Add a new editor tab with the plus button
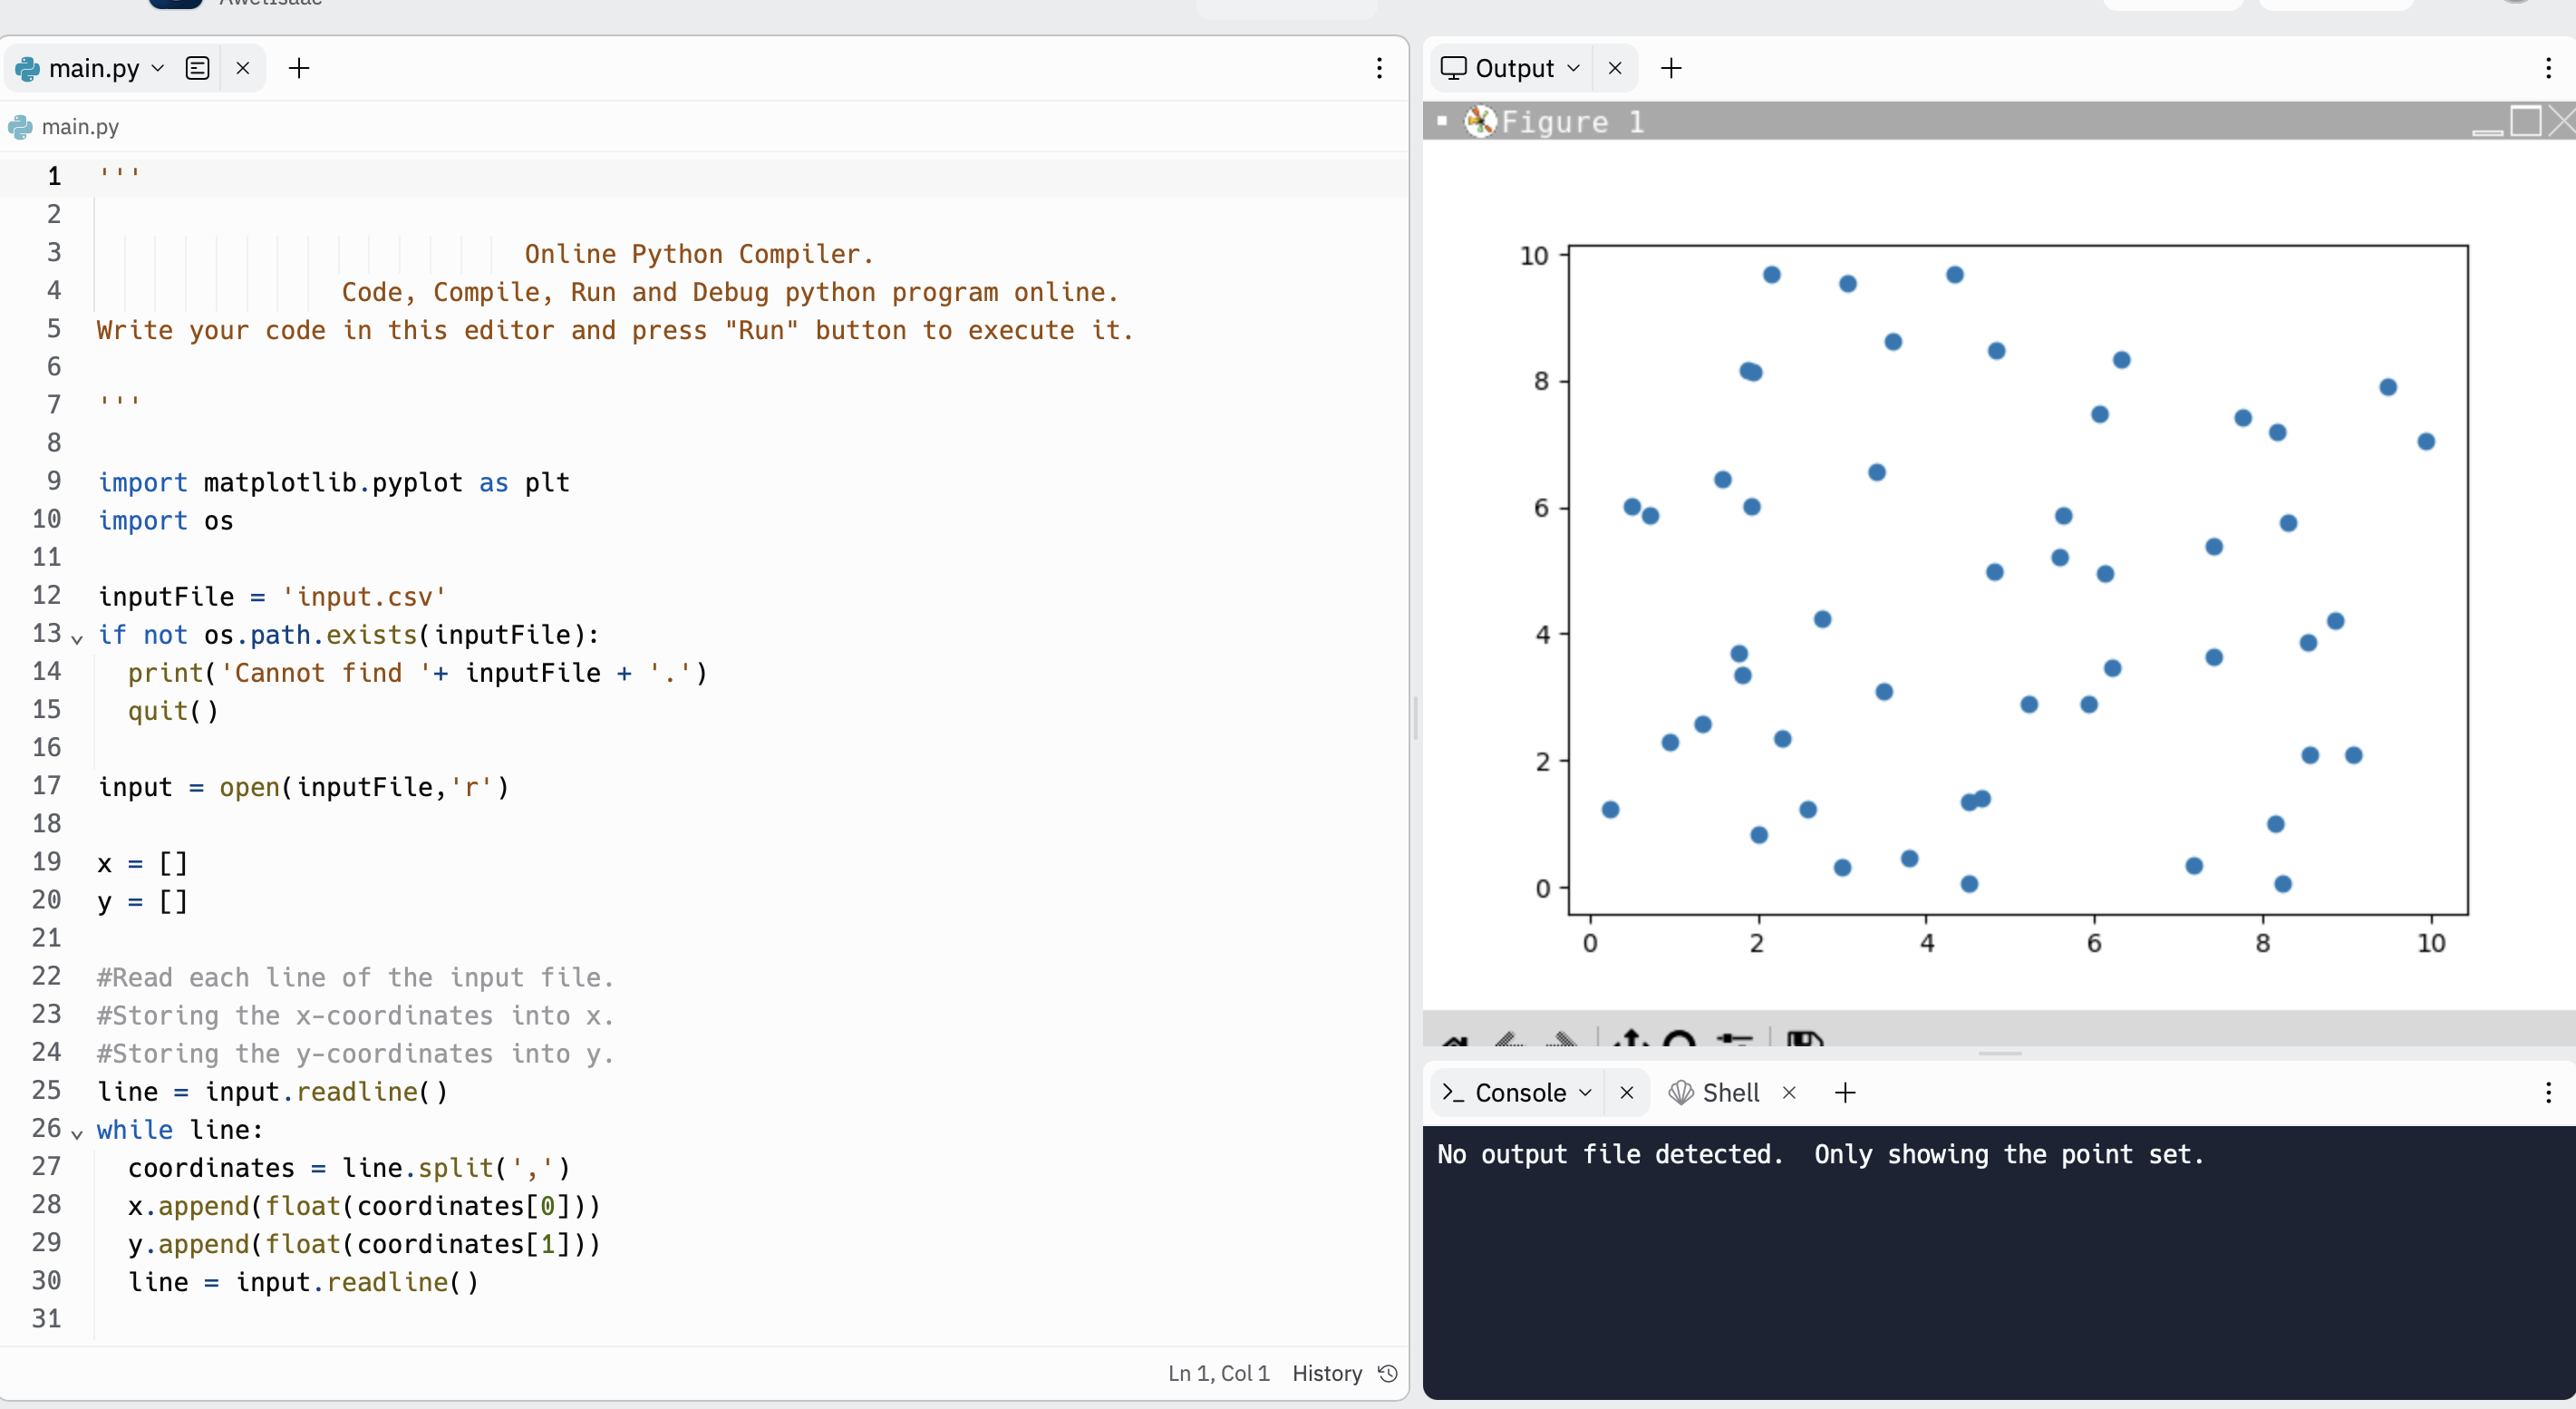This screenshot has height=1409, width=2576. point(299,68)
